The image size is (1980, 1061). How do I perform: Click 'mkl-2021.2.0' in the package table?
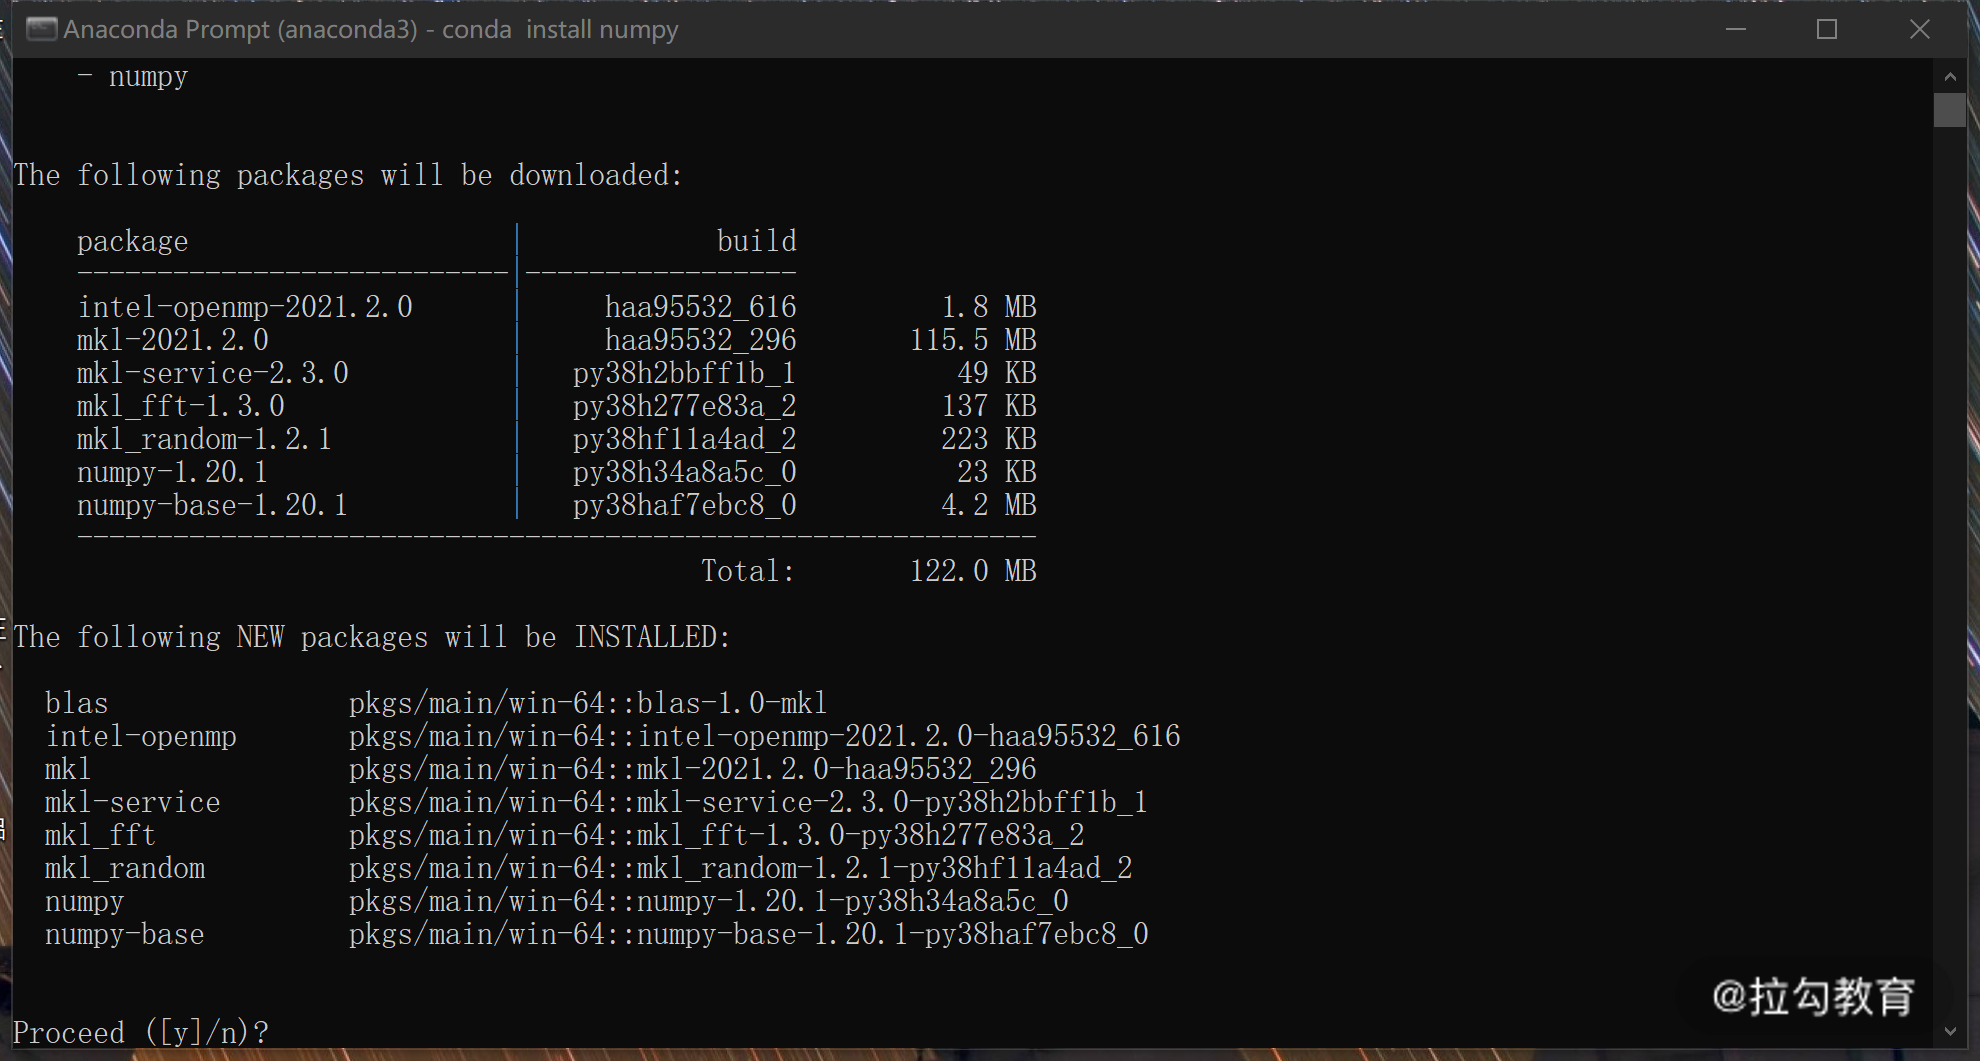pos(173,340)
